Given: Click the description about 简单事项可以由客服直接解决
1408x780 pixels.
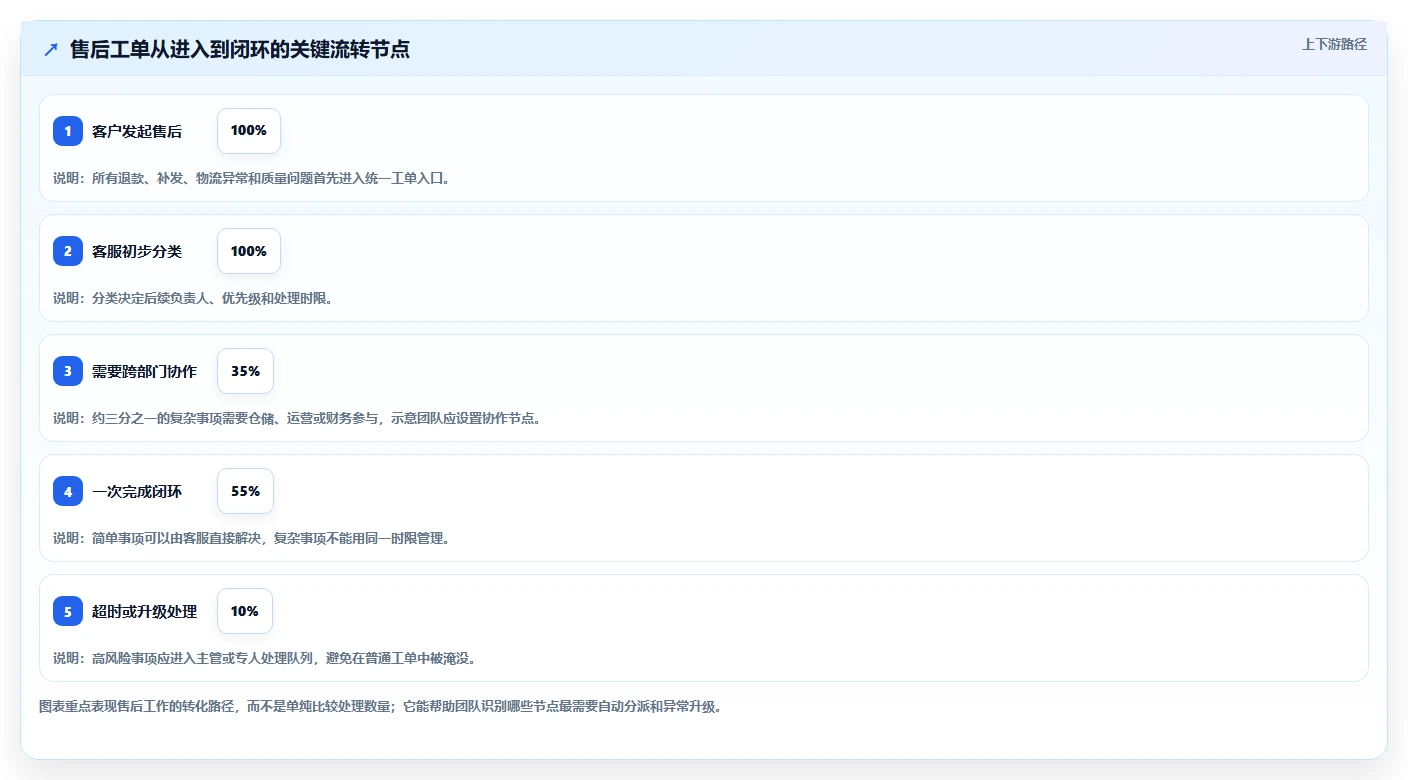Looking at the screenshot, I should click(x=252, y=538).
